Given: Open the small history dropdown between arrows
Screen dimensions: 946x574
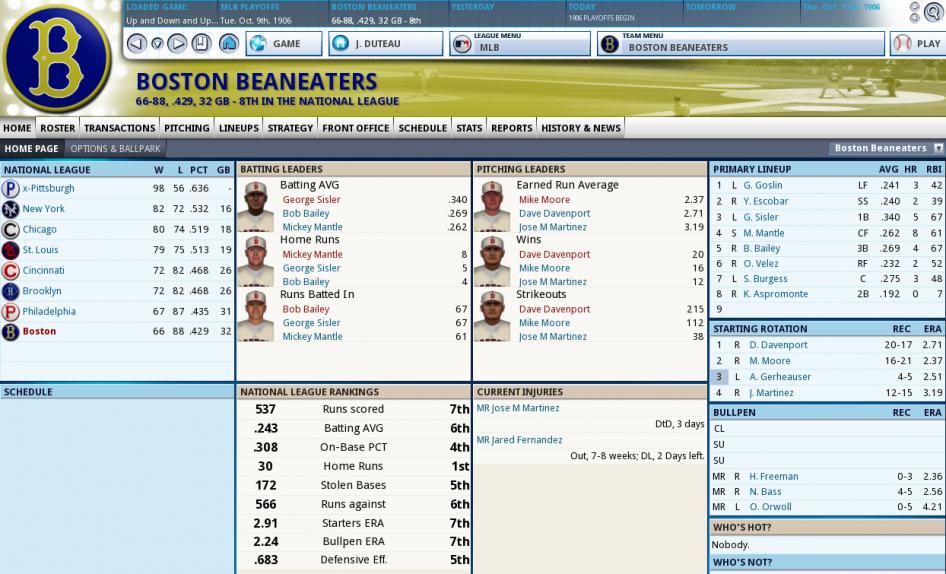Looking at the screenshot, I should point(157,43).
